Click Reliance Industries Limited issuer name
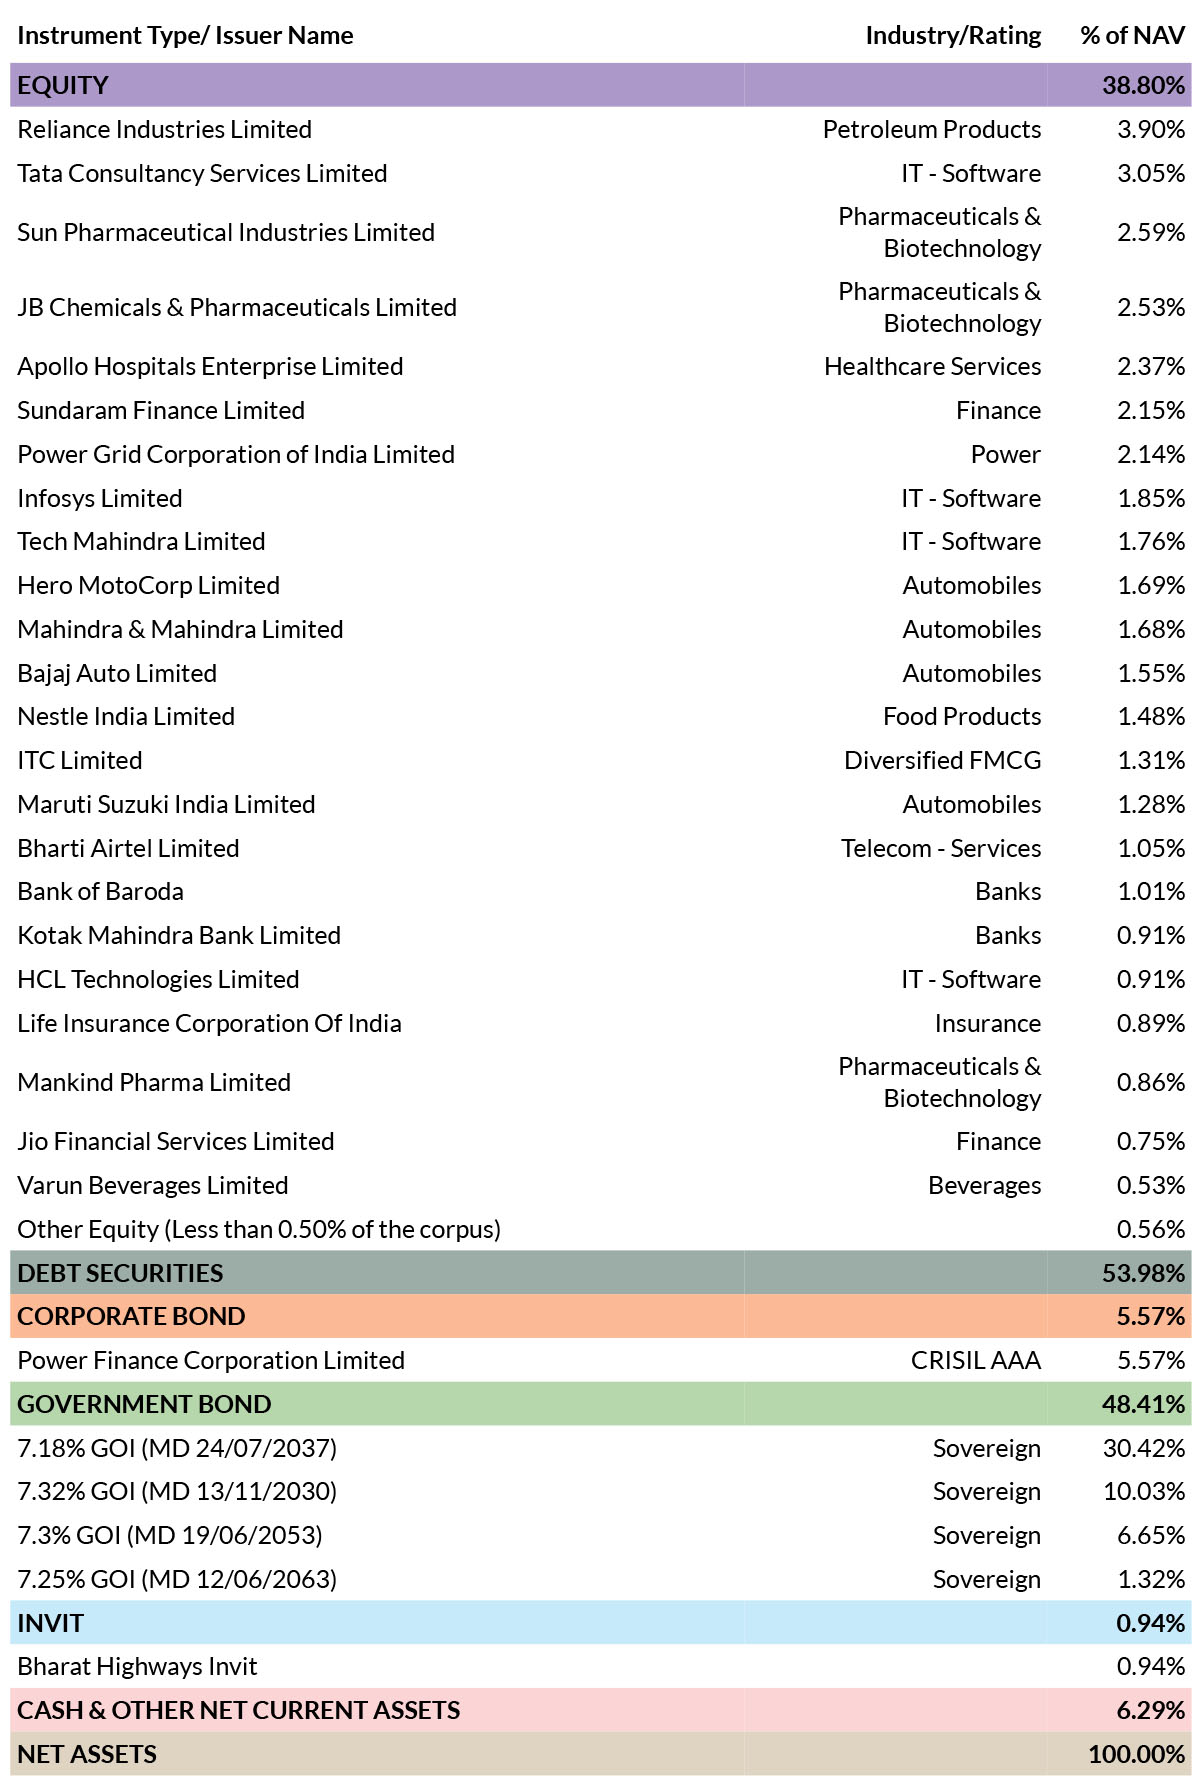 click(x=165, y=129)
